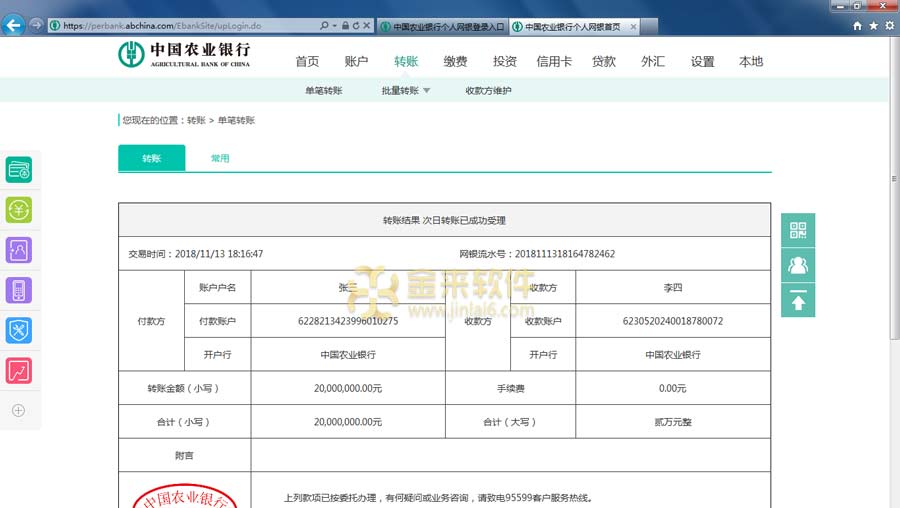The width and height of the screenshot is (900, 508).
Task: Click the browser forward arrow button
Action: point(36,25)
